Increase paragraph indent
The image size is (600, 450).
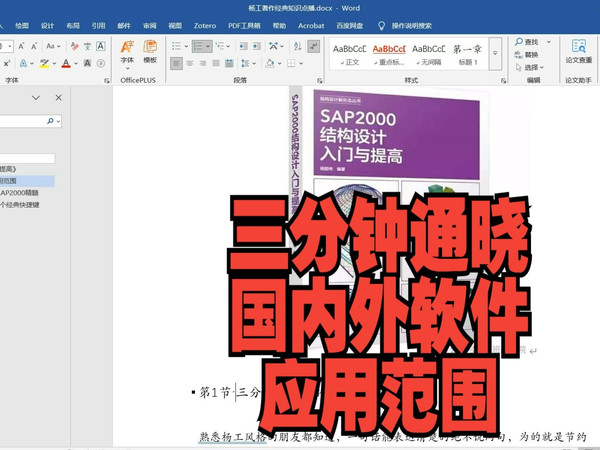click(x=257, y=46)
